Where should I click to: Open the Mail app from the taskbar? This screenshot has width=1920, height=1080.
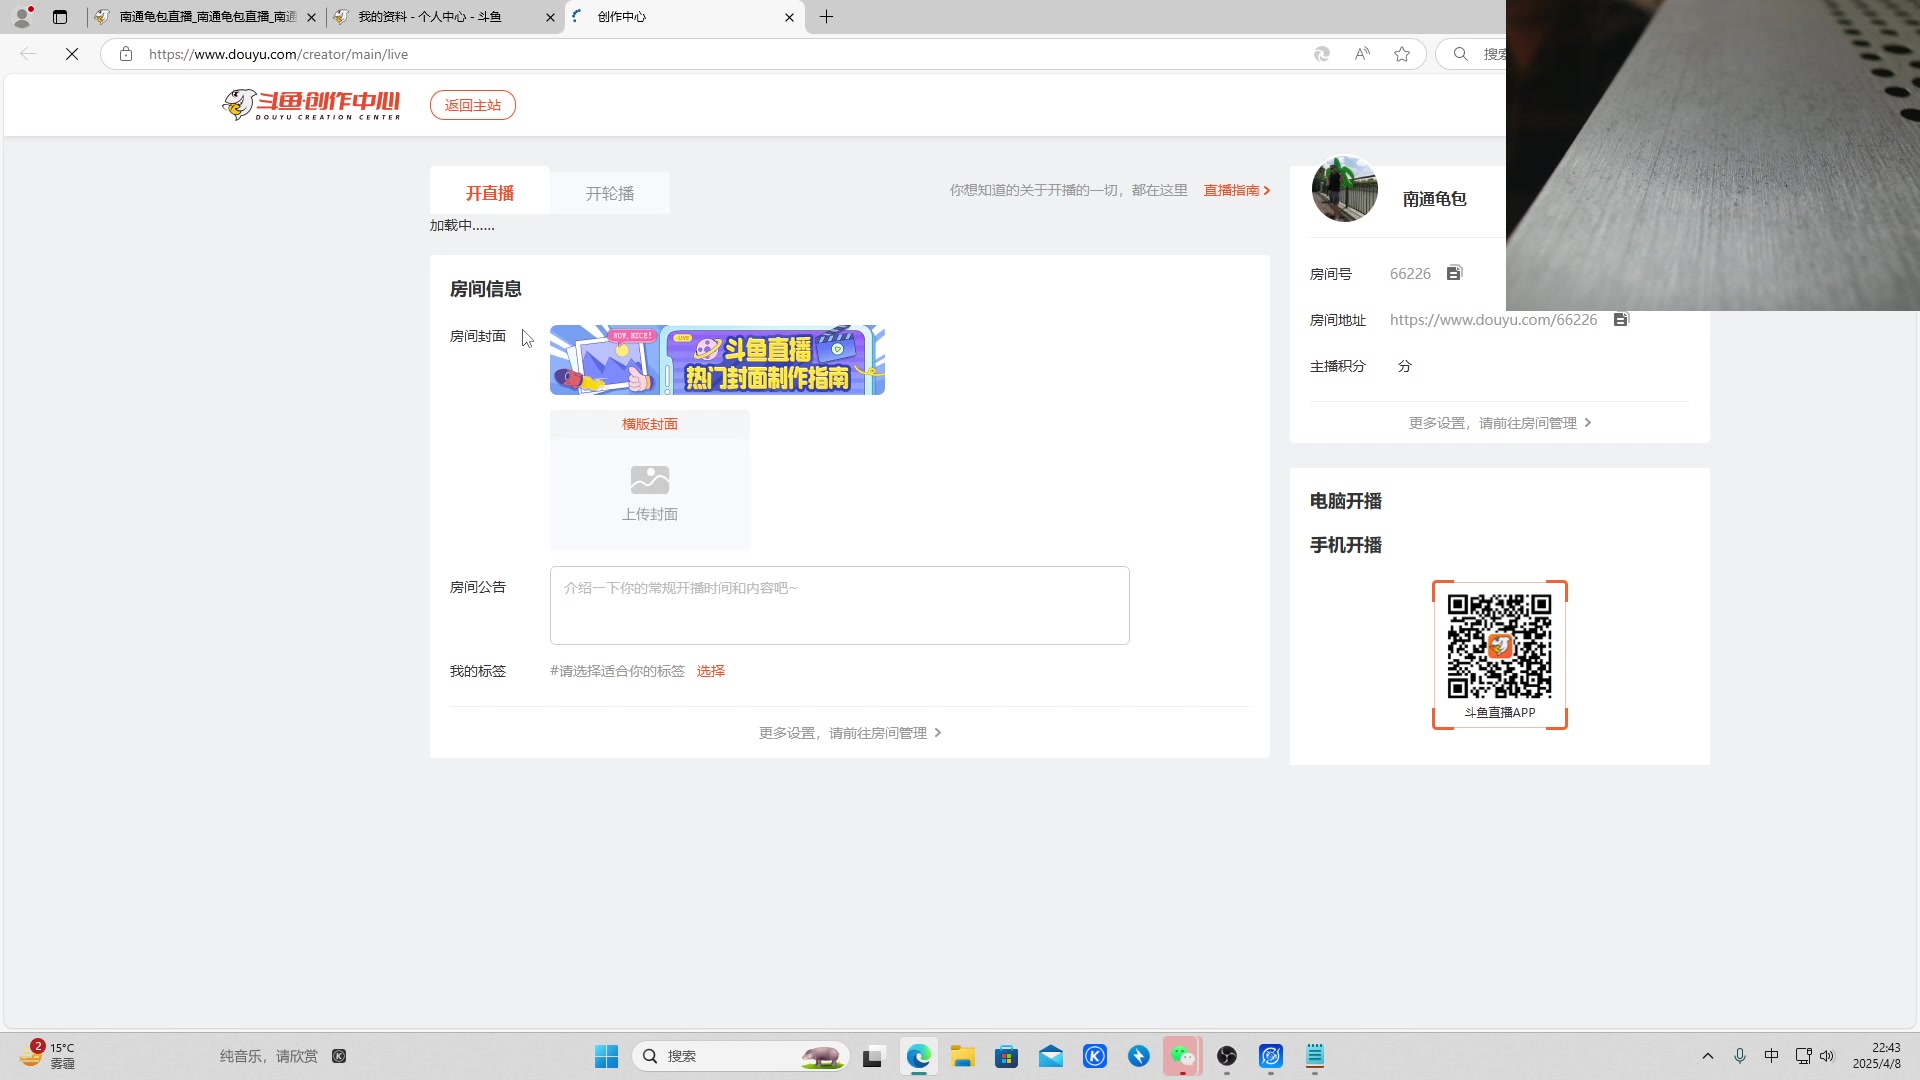click(x=1050, y=1056)
